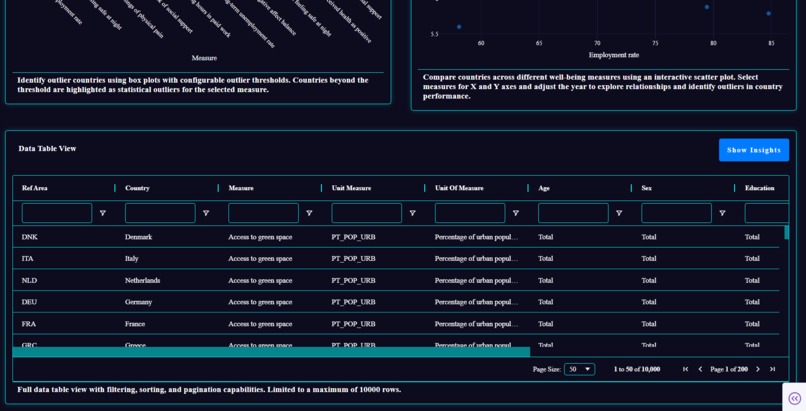This screenshot has height=411, width=806.
Task: Focus the Ref Area filter input
Action: point(57,213)
